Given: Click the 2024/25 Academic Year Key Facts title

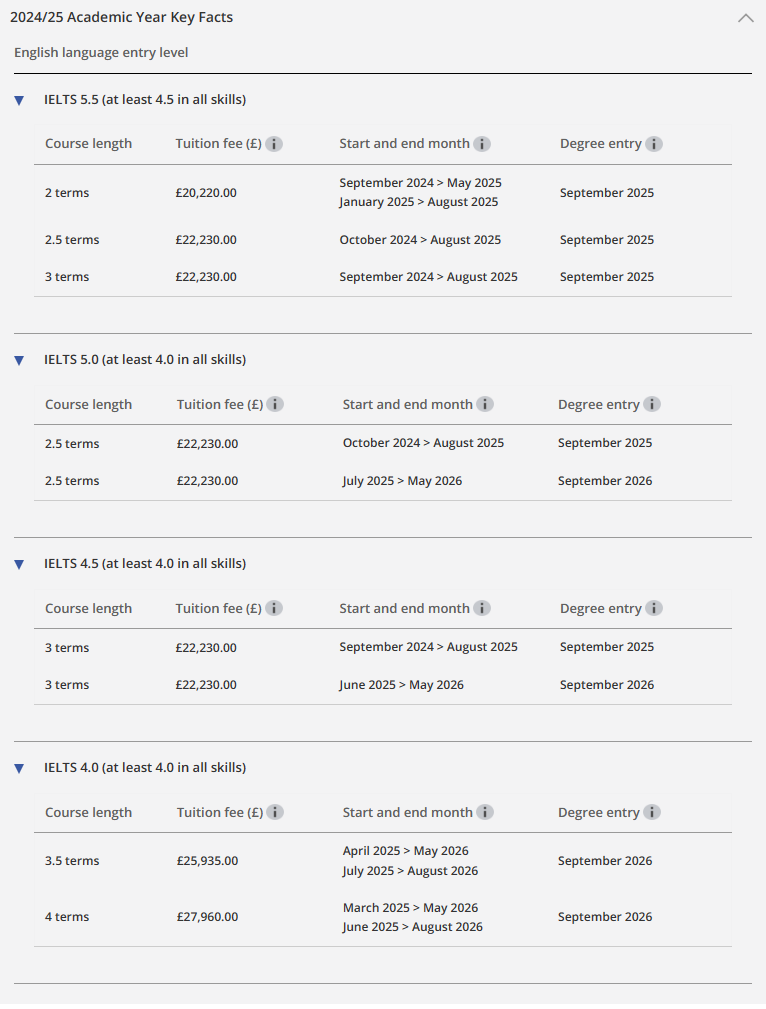Looking at the screenshot, I should 122,17.
